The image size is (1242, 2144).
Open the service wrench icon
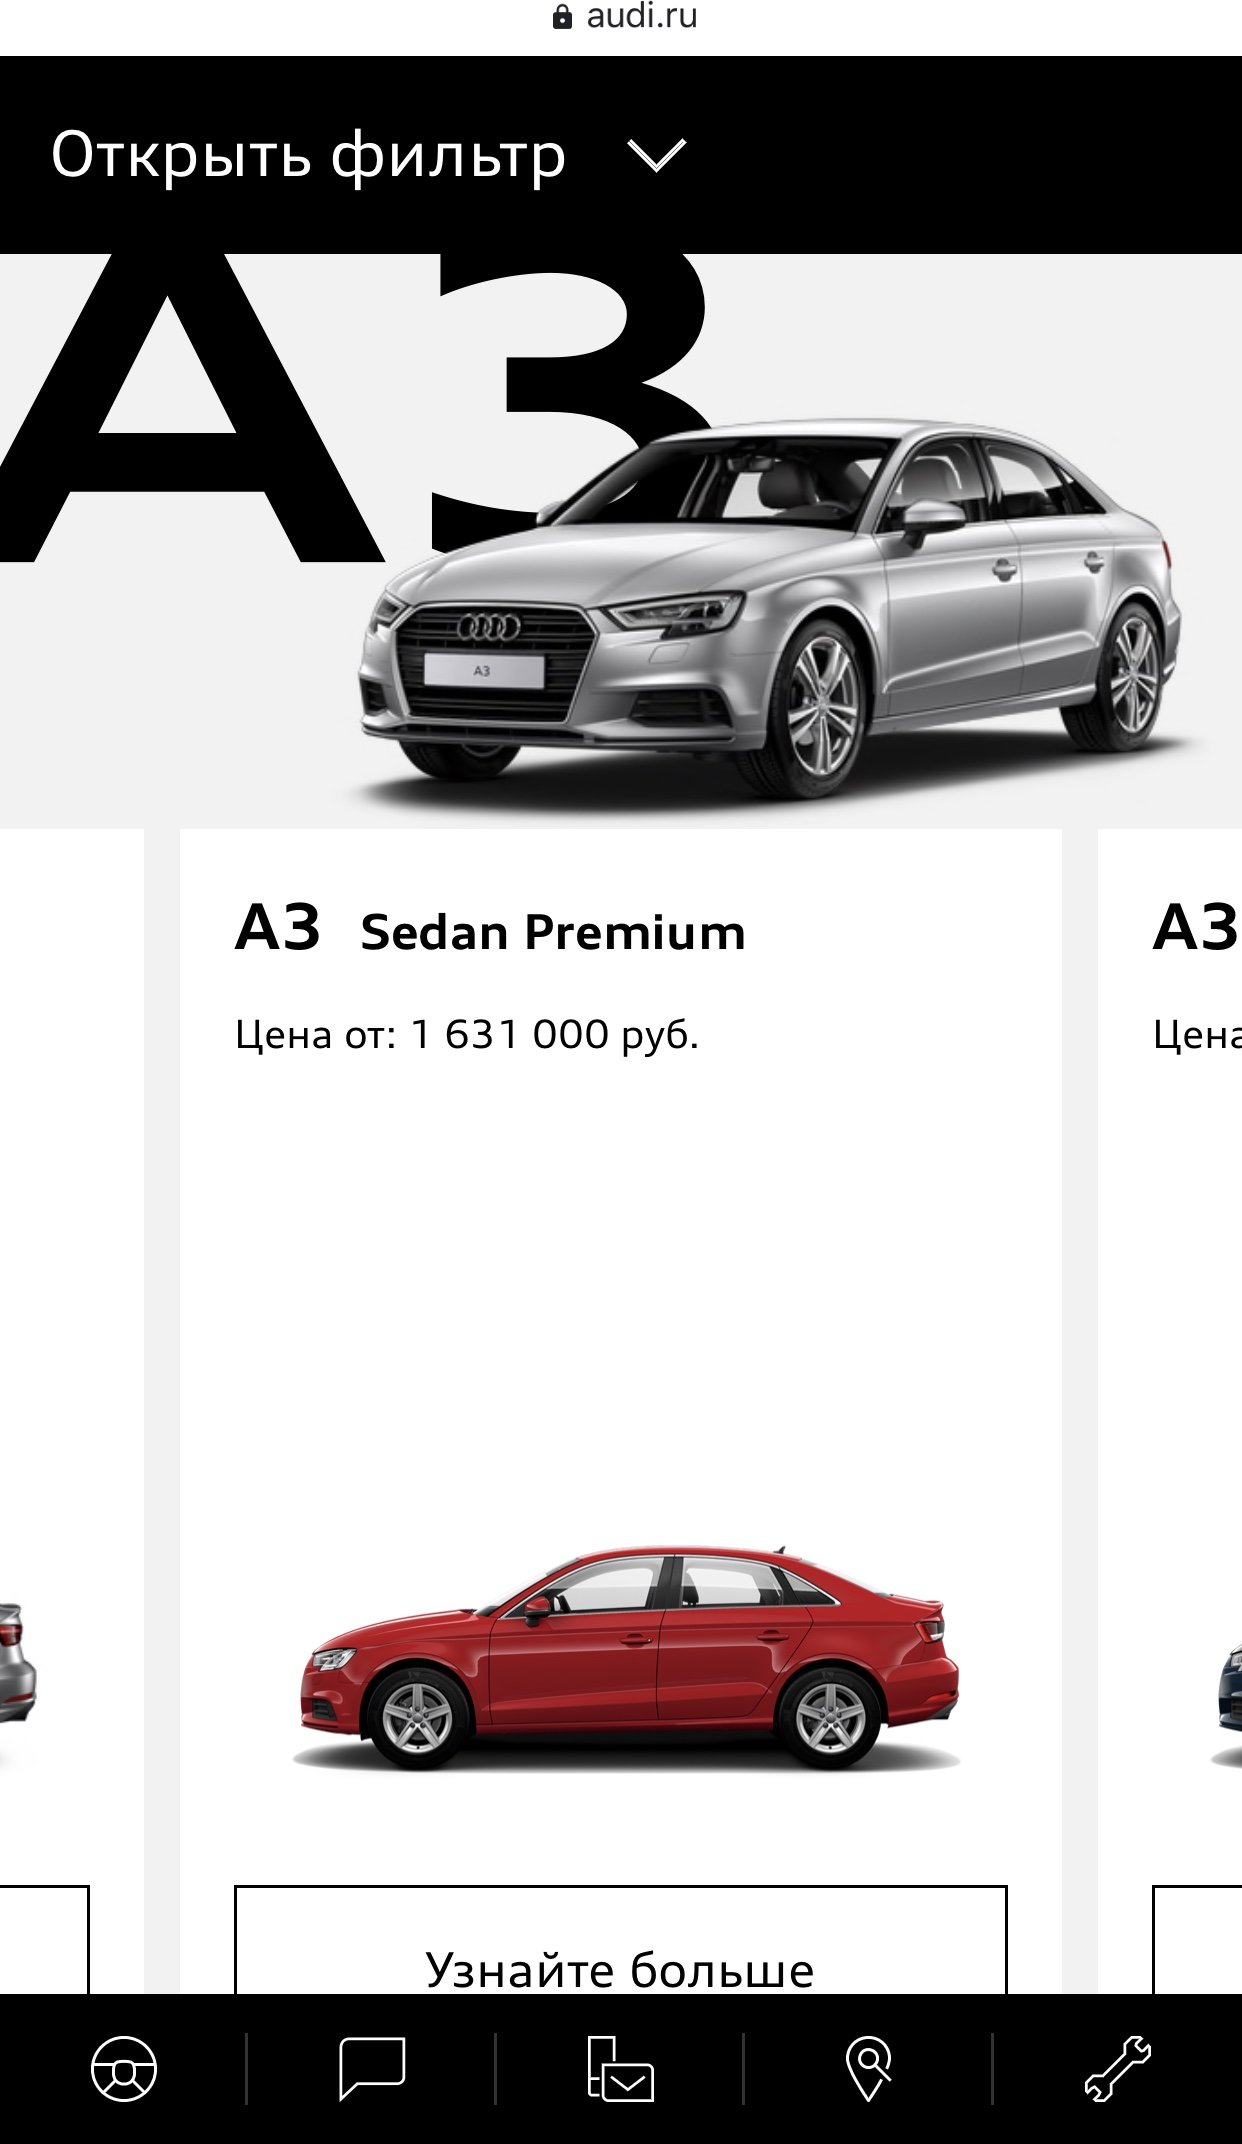pos(1117,2068)
